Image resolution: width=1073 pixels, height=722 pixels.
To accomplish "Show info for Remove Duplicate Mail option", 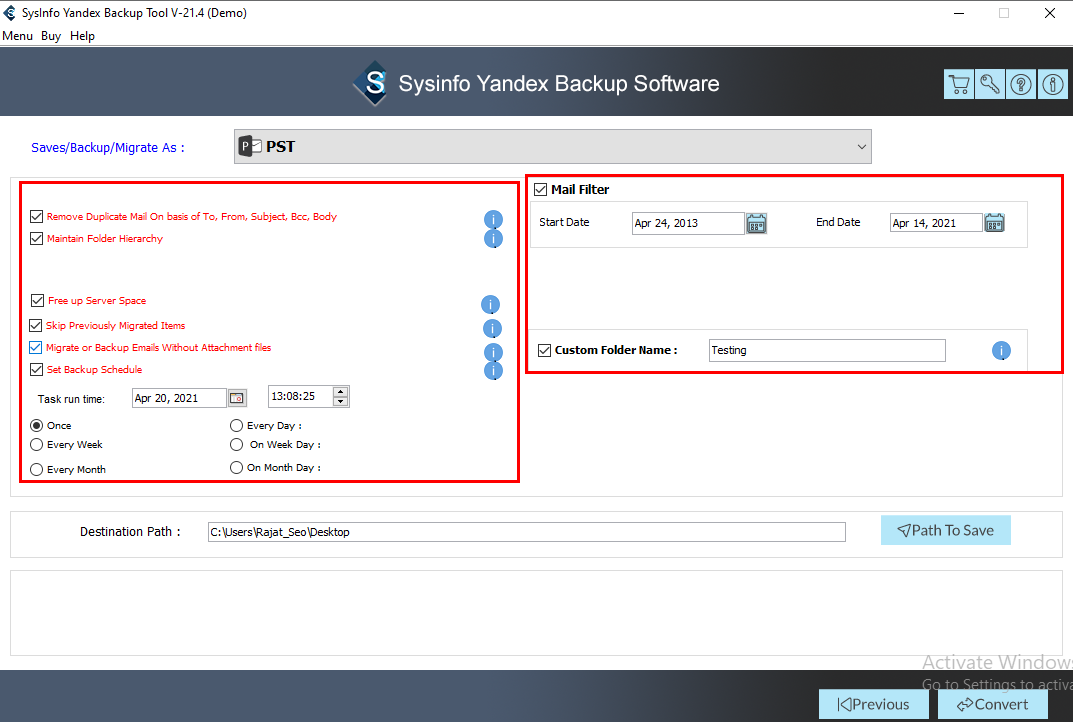I will 493,219.
